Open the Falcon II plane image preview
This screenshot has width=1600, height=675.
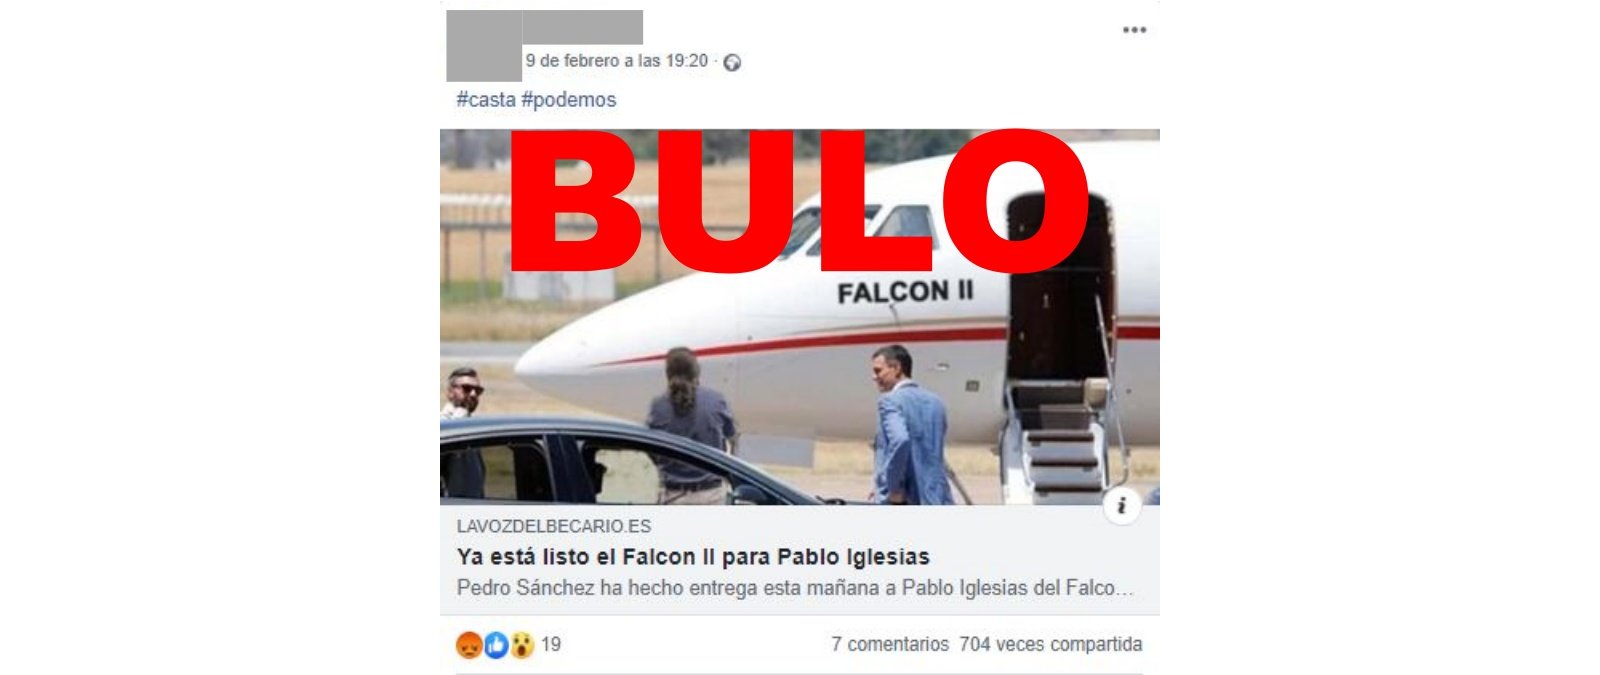point(800,317)
